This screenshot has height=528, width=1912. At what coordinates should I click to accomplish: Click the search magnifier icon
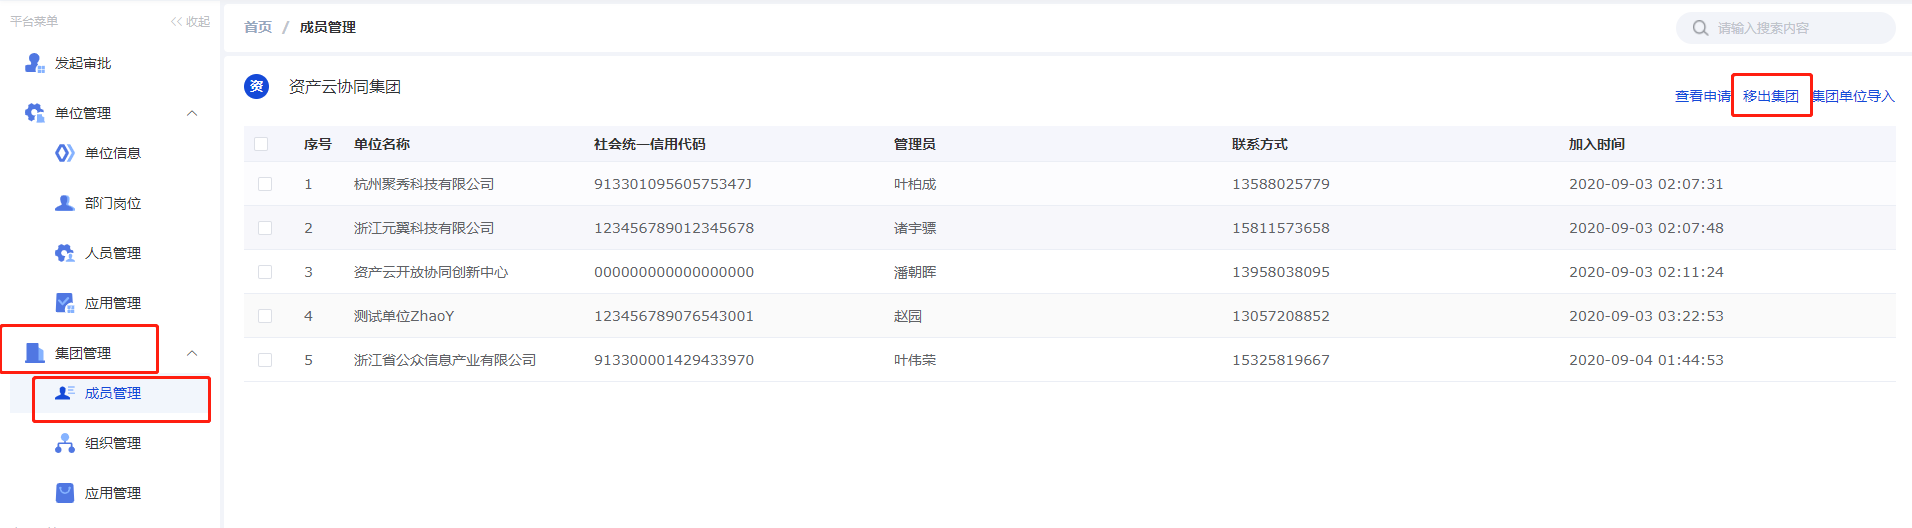[x=1700, y=28]
